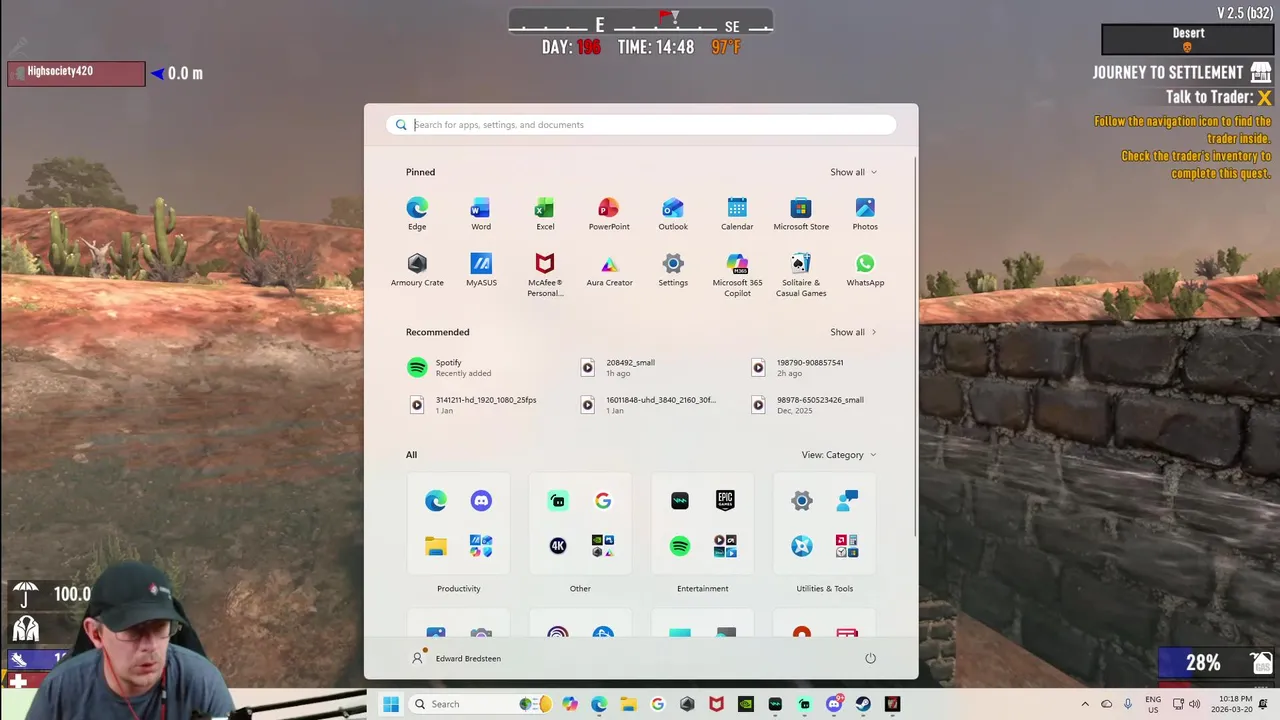
Task: Click the McAfee icon on the taskbar
Action: coord(716,704)
